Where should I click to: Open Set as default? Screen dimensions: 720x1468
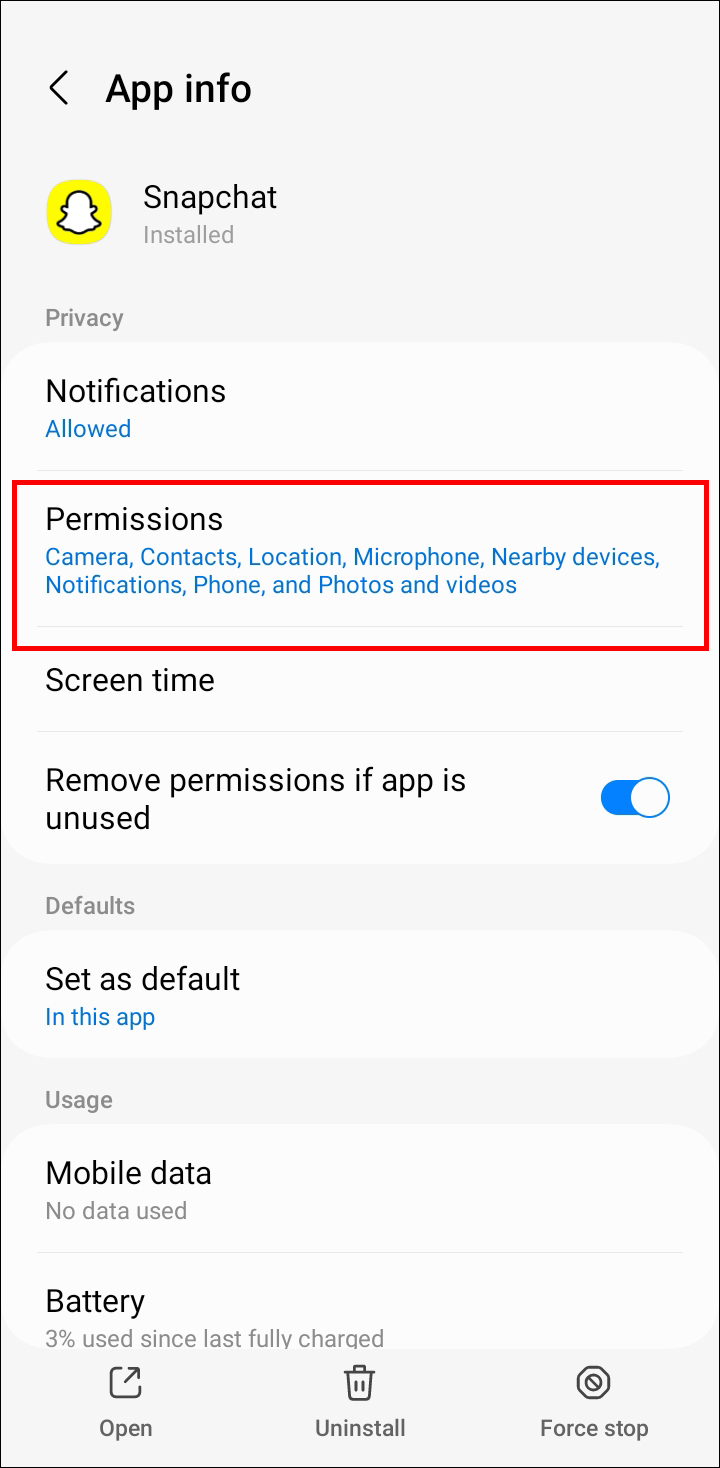tap(360, 995)
